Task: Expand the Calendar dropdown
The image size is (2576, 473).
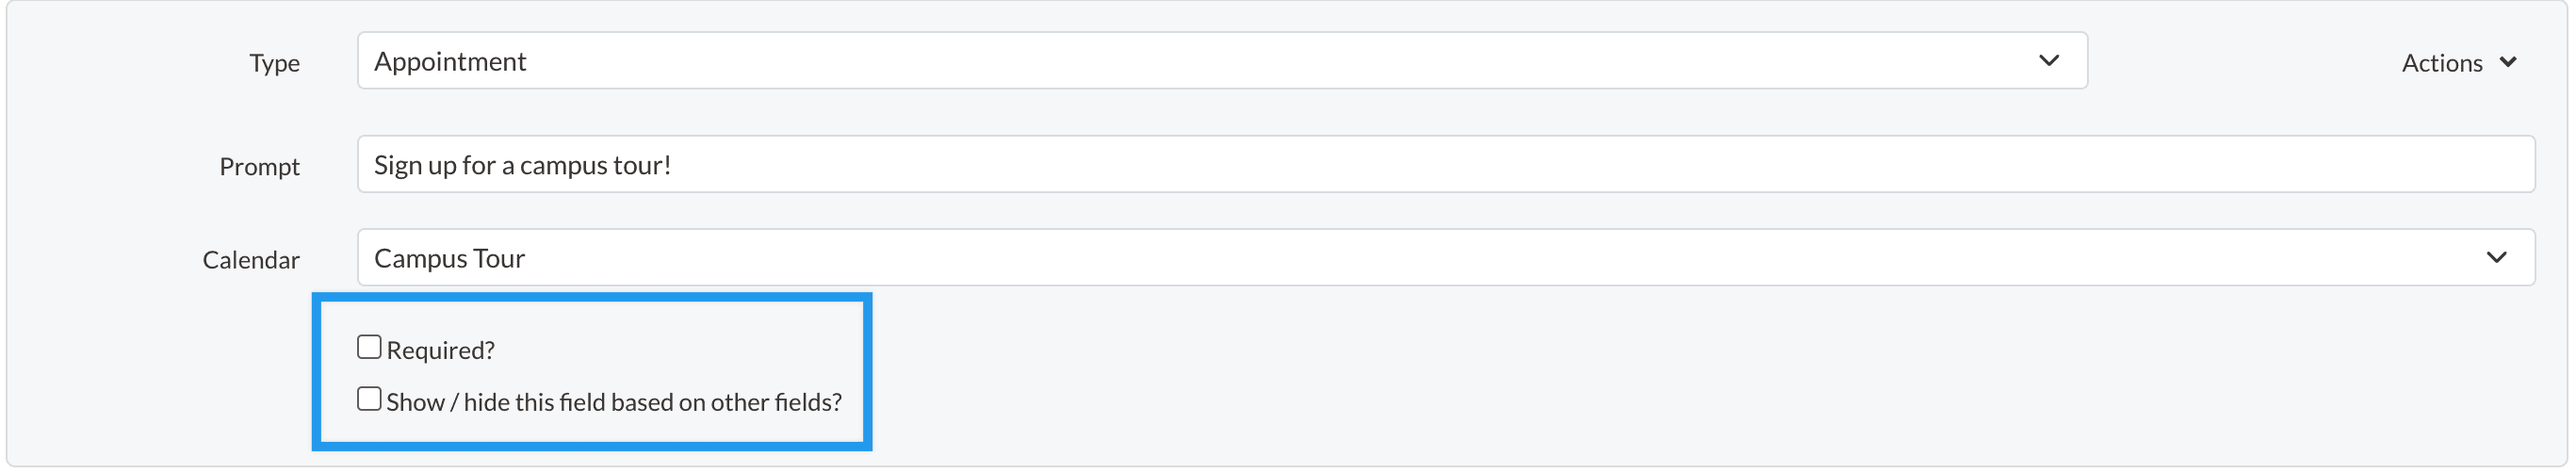Action: click(x=1445, y=258)
